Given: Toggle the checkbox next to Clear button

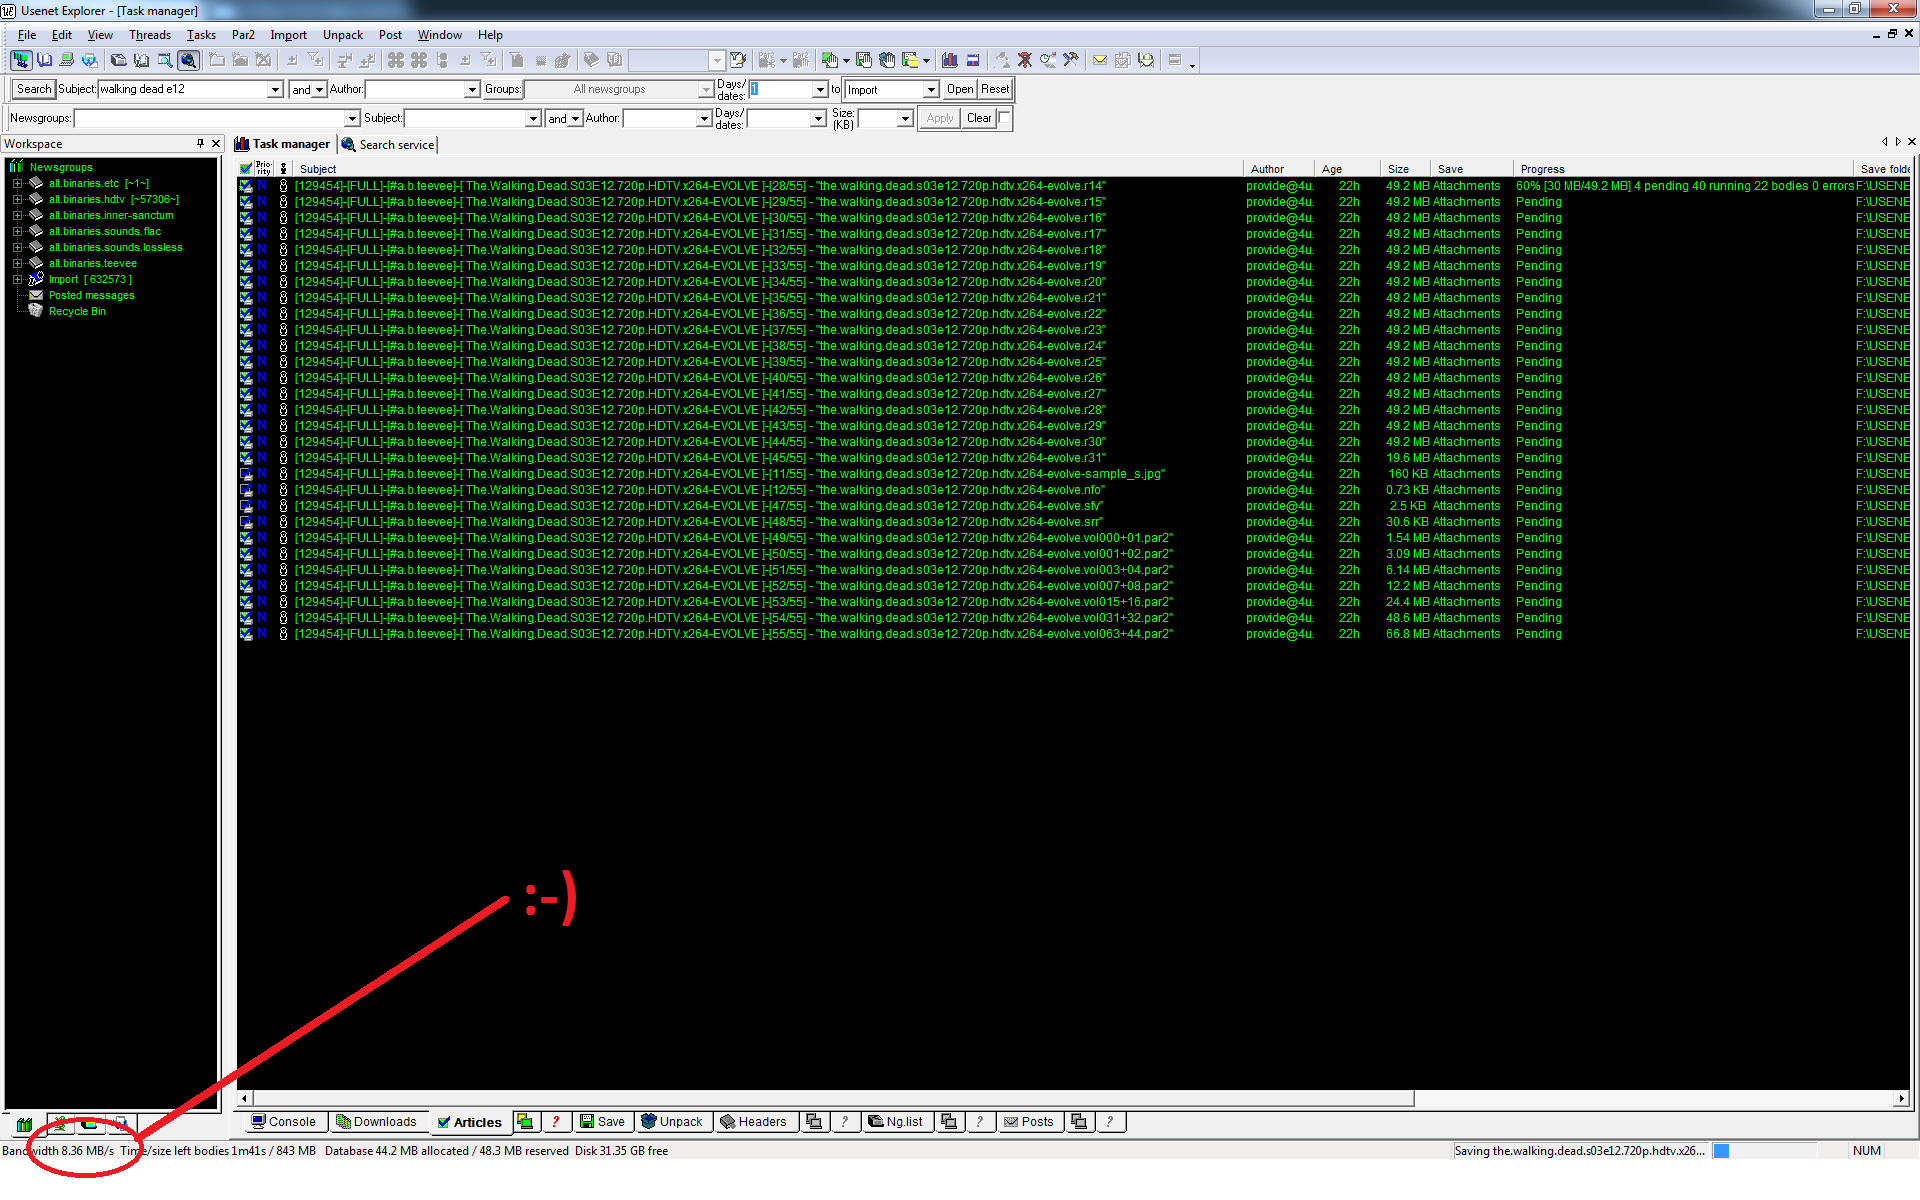Looking at the screenshot, I should (x=1004, y=117).
